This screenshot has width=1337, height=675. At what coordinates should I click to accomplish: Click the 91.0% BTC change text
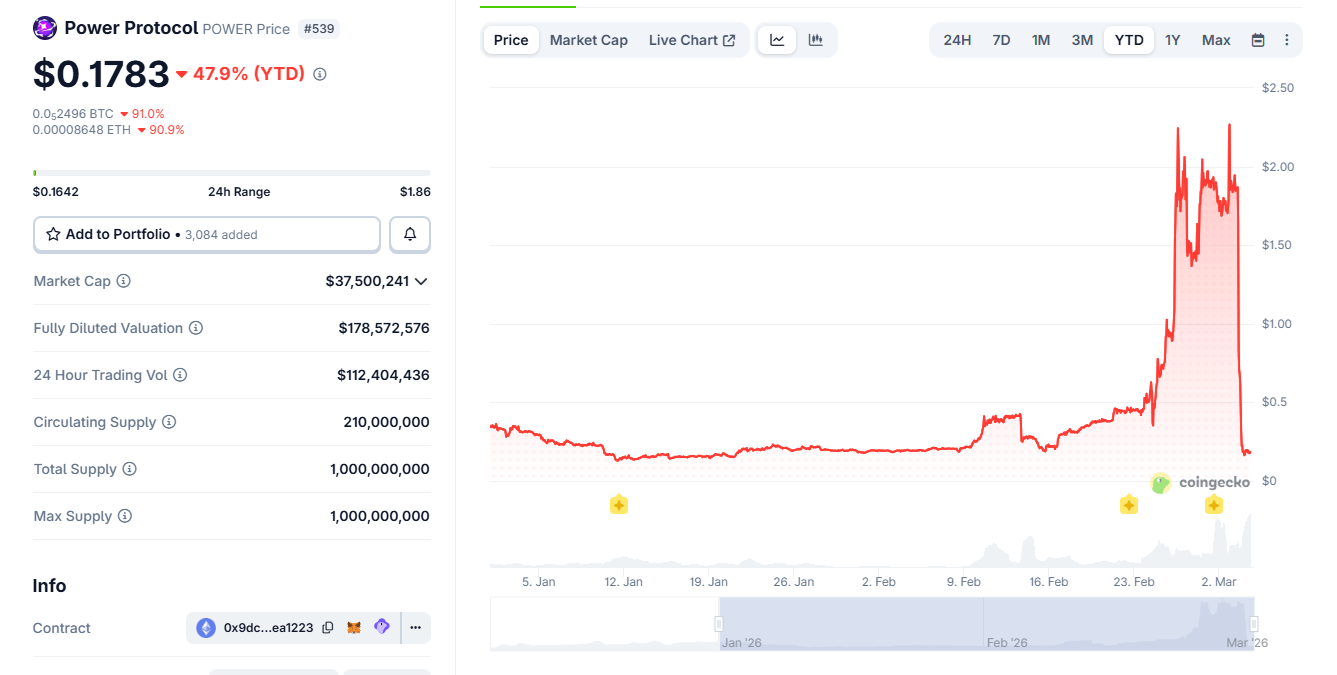(x=148, y=114)
